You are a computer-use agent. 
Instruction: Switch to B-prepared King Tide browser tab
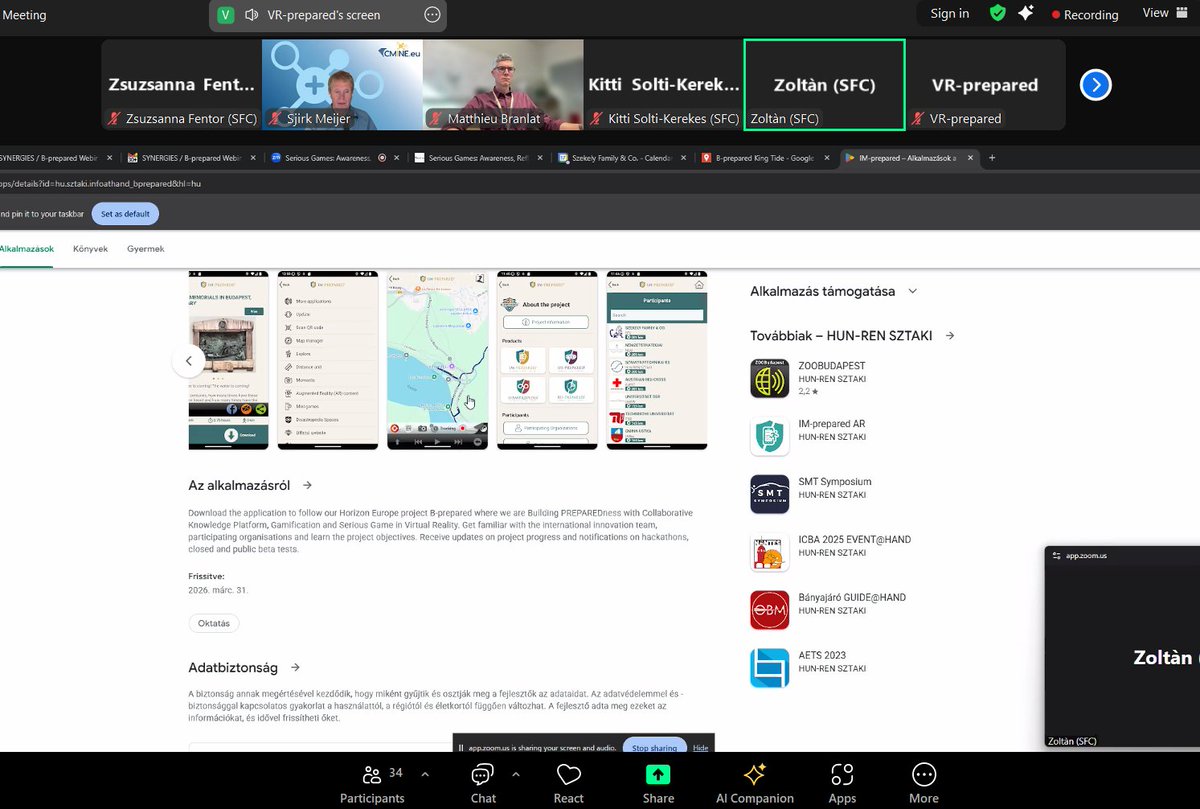pos(766,158)
